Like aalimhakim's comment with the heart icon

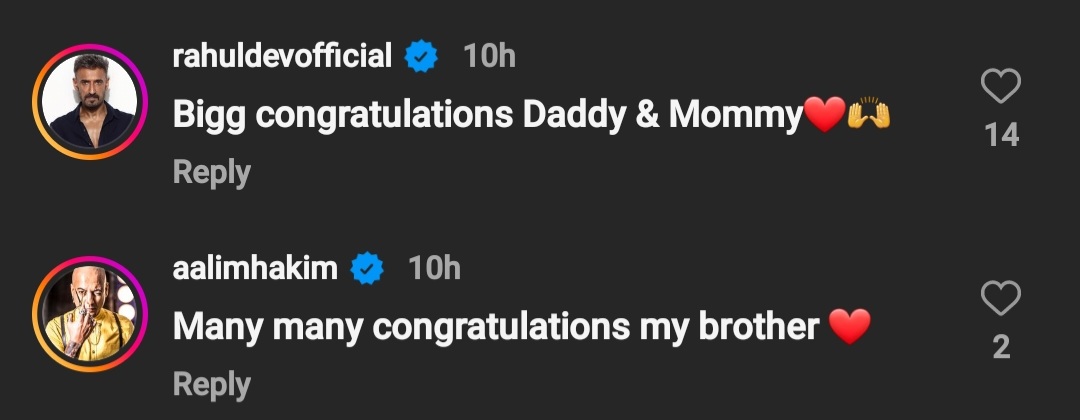[1000, 299]
